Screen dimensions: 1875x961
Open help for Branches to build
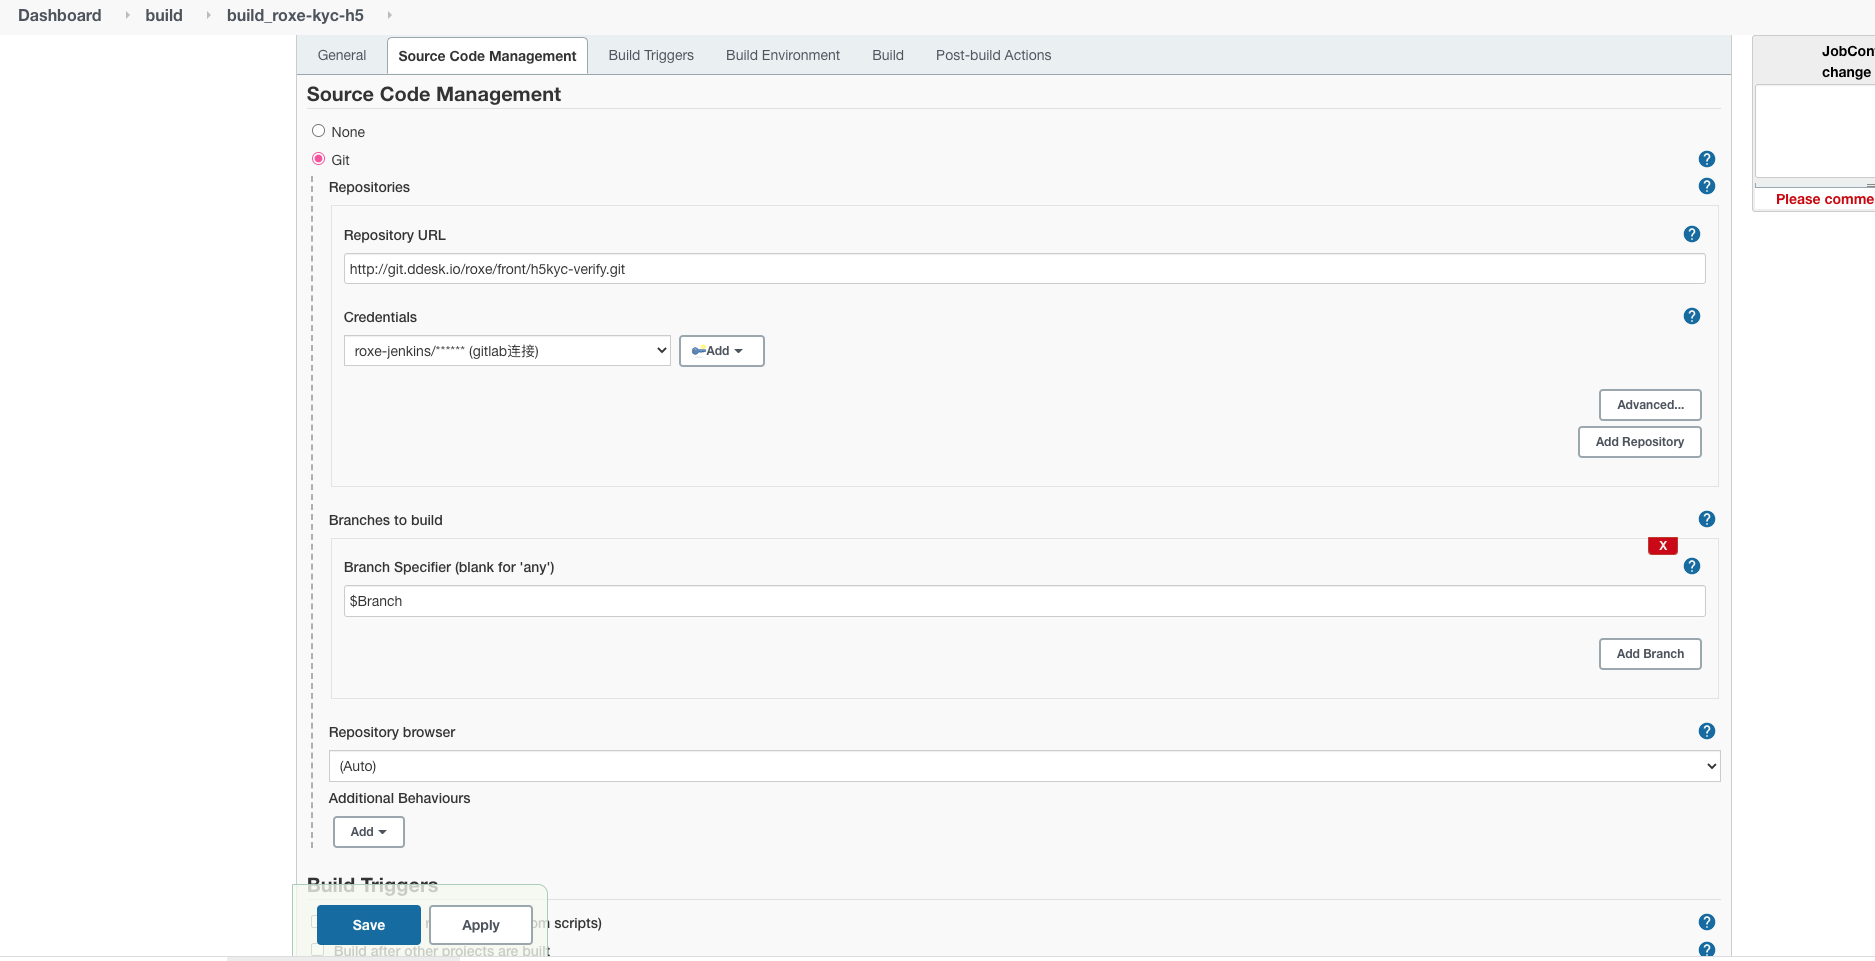tap(1707, 519)
